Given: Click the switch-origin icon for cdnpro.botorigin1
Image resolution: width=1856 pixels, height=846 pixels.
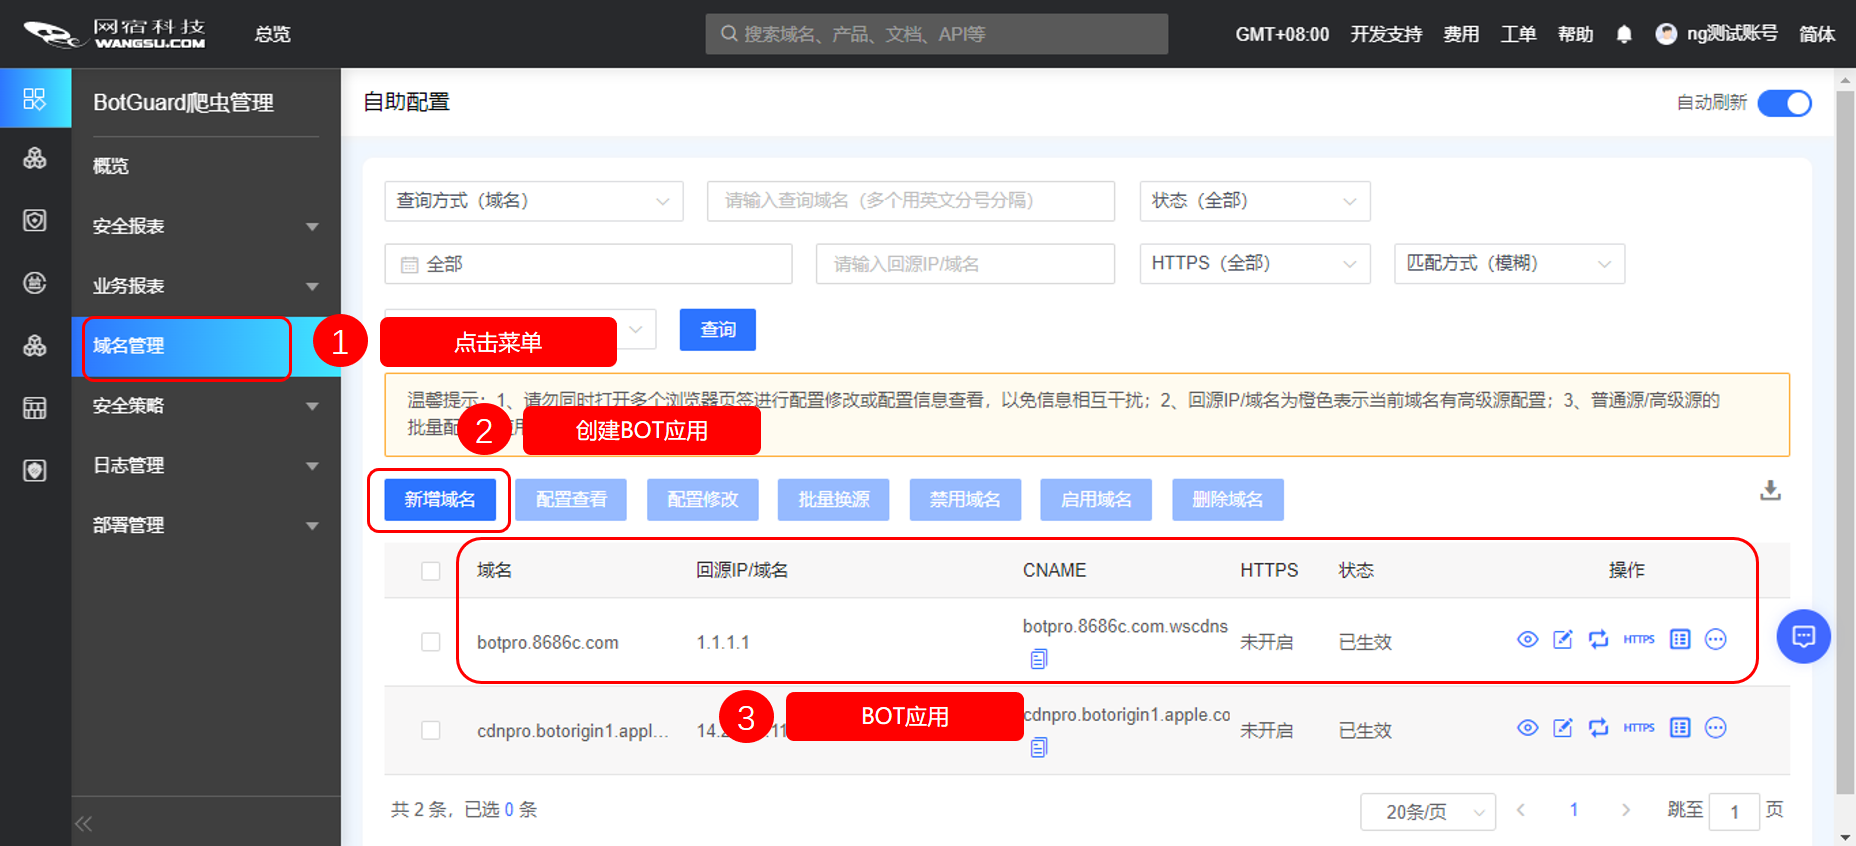Looking at the screenshot, I should pyautogui.click(x=1598, y=727).
